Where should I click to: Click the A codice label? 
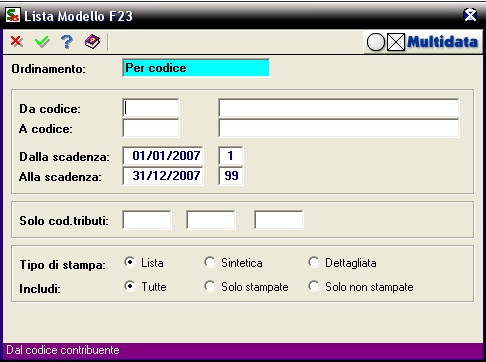(46, 129)
